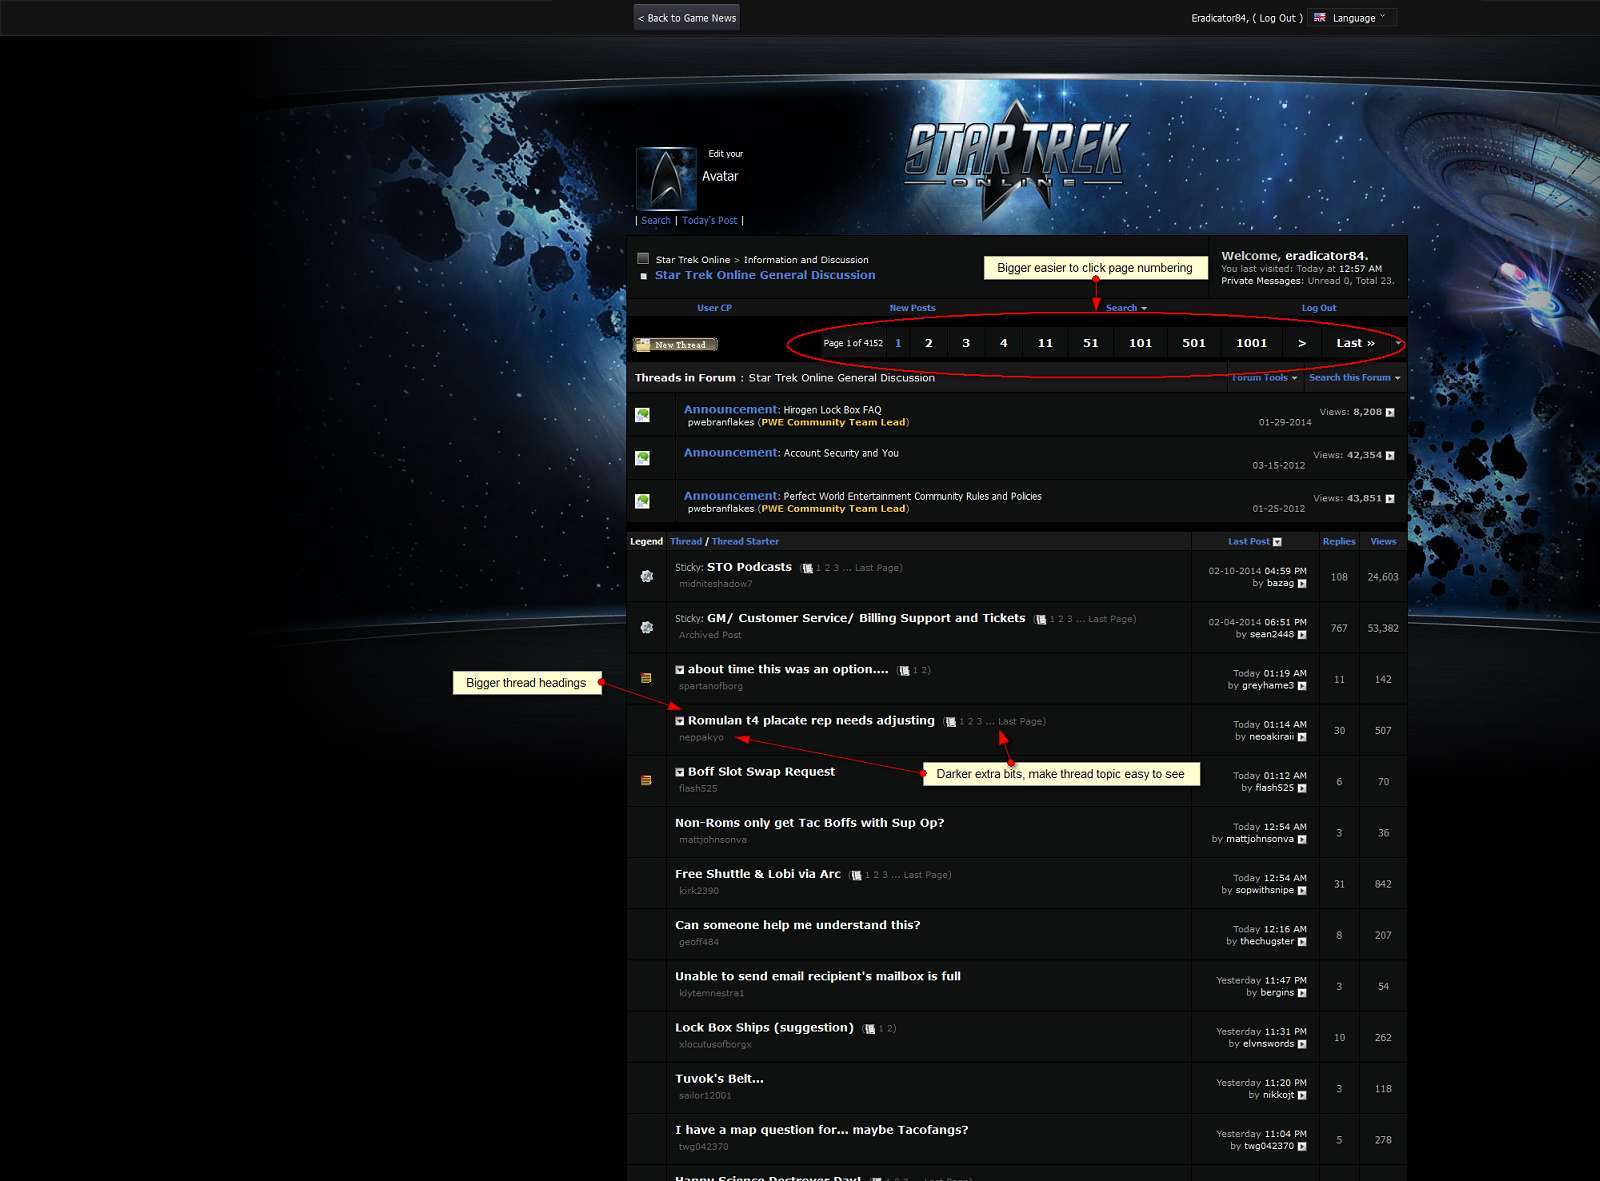This screenshot has width=1600, height=1181.
Task: Jump to the Last » page
Action: pos(1355,343)
